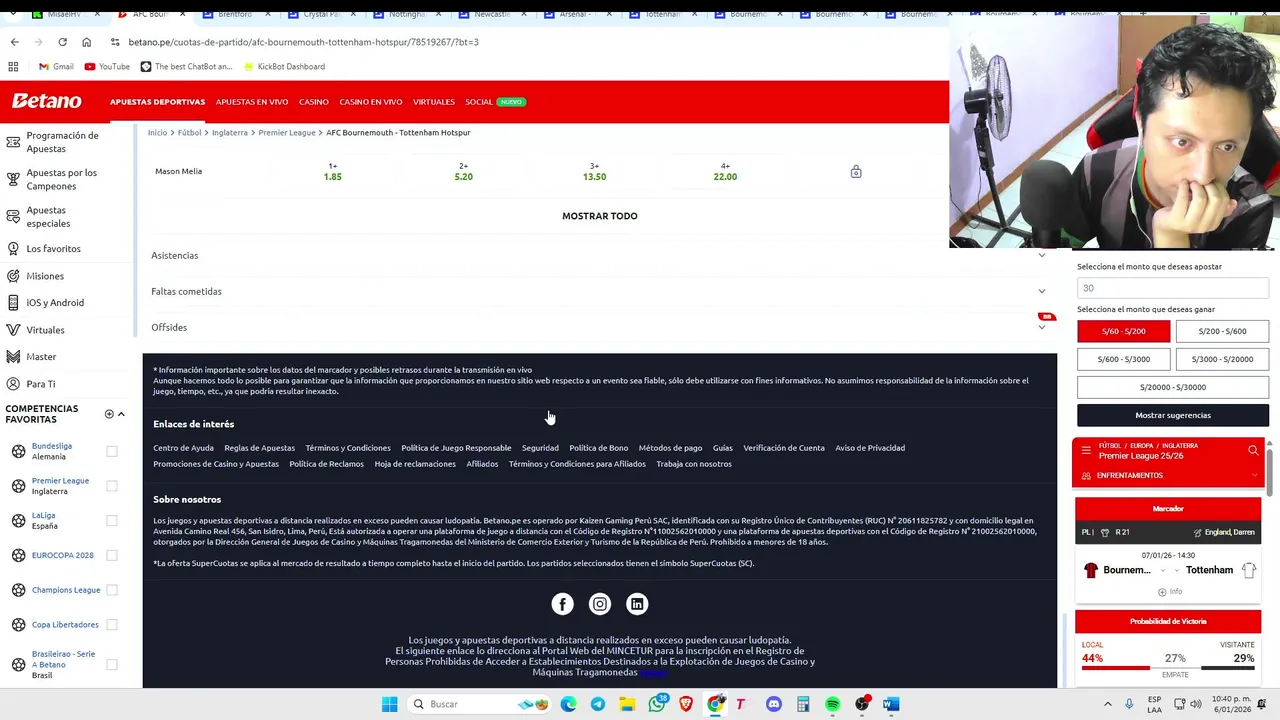Go back with the browser back arrow
Screen dimensions: 1280x720
tap(14, 42)
